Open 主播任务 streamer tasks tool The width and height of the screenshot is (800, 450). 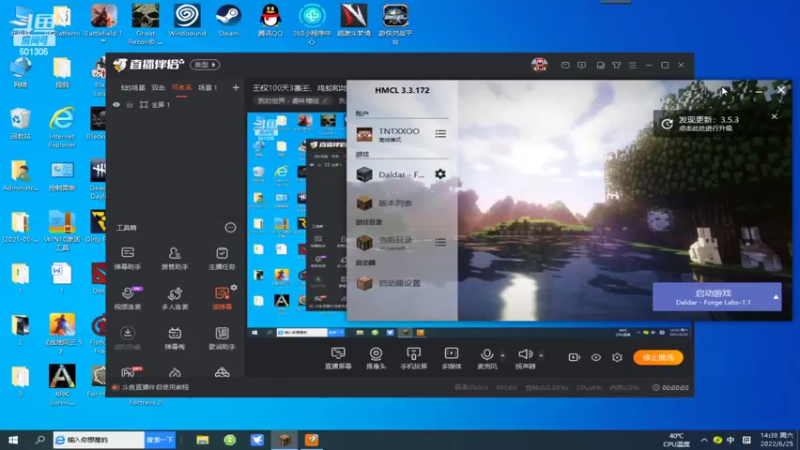pyautogui.click(x=222, y=258)
